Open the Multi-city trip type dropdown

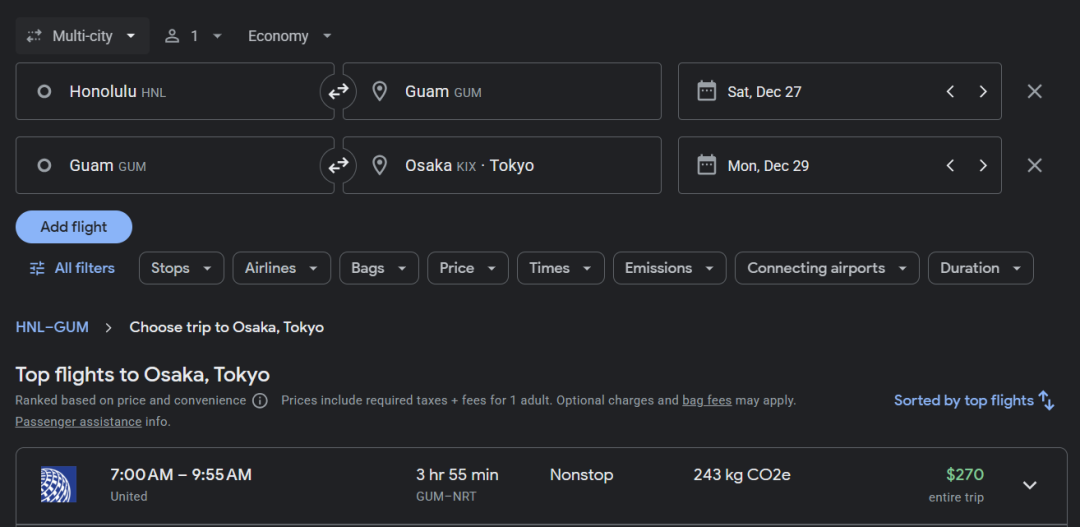[83, 36]
